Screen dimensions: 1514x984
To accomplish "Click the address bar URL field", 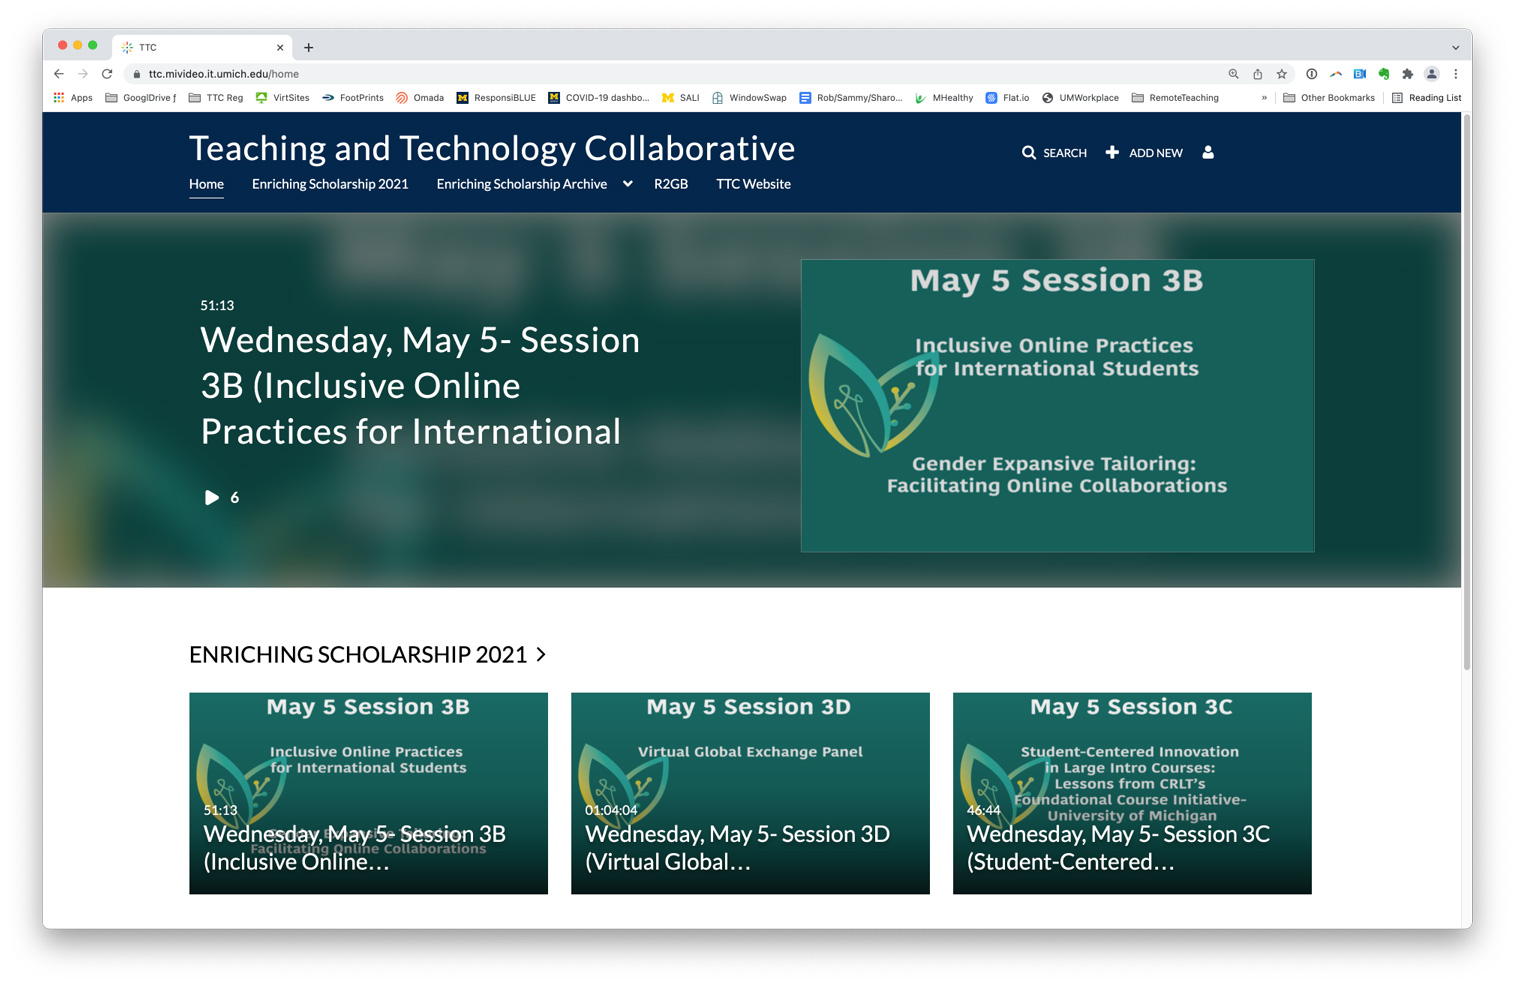I will point(680,74).
